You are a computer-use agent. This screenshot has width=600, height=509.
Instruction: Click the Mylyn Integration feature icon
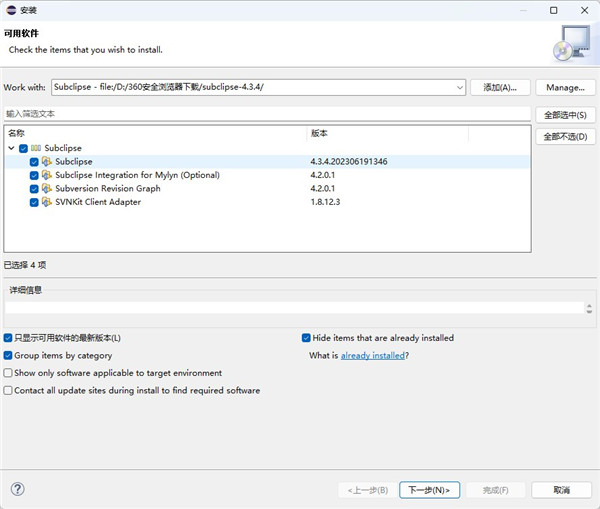point(46,175)
